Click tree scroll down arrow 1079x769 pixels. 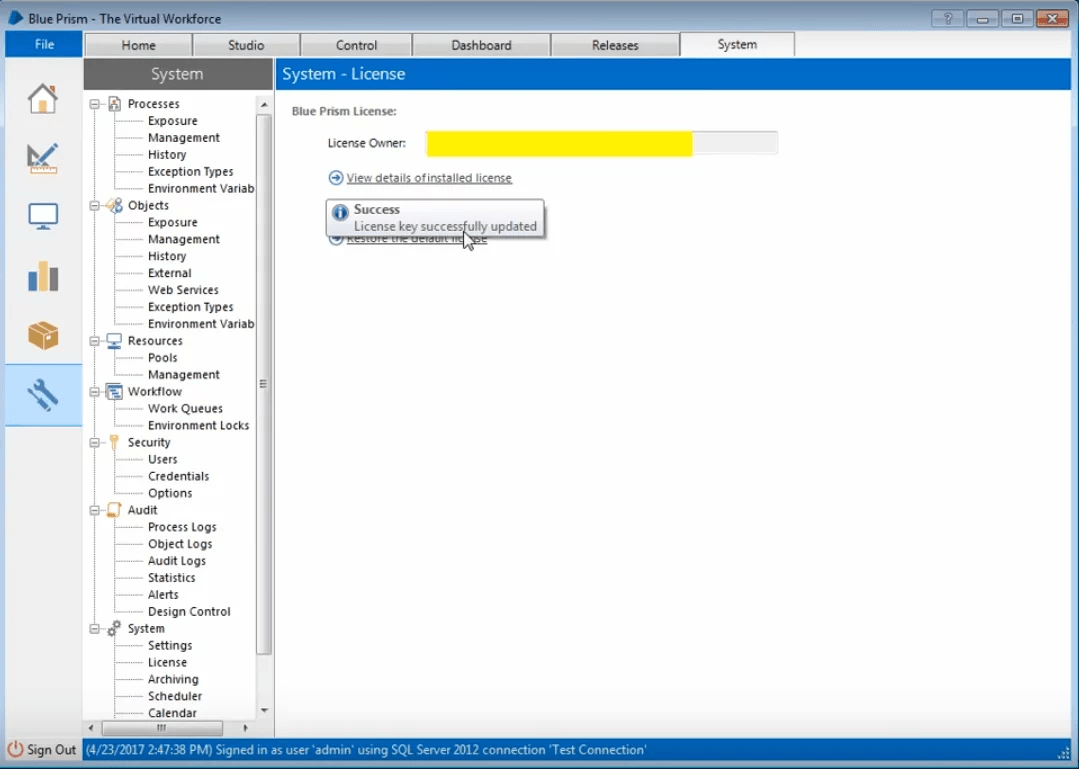[264, 711]
